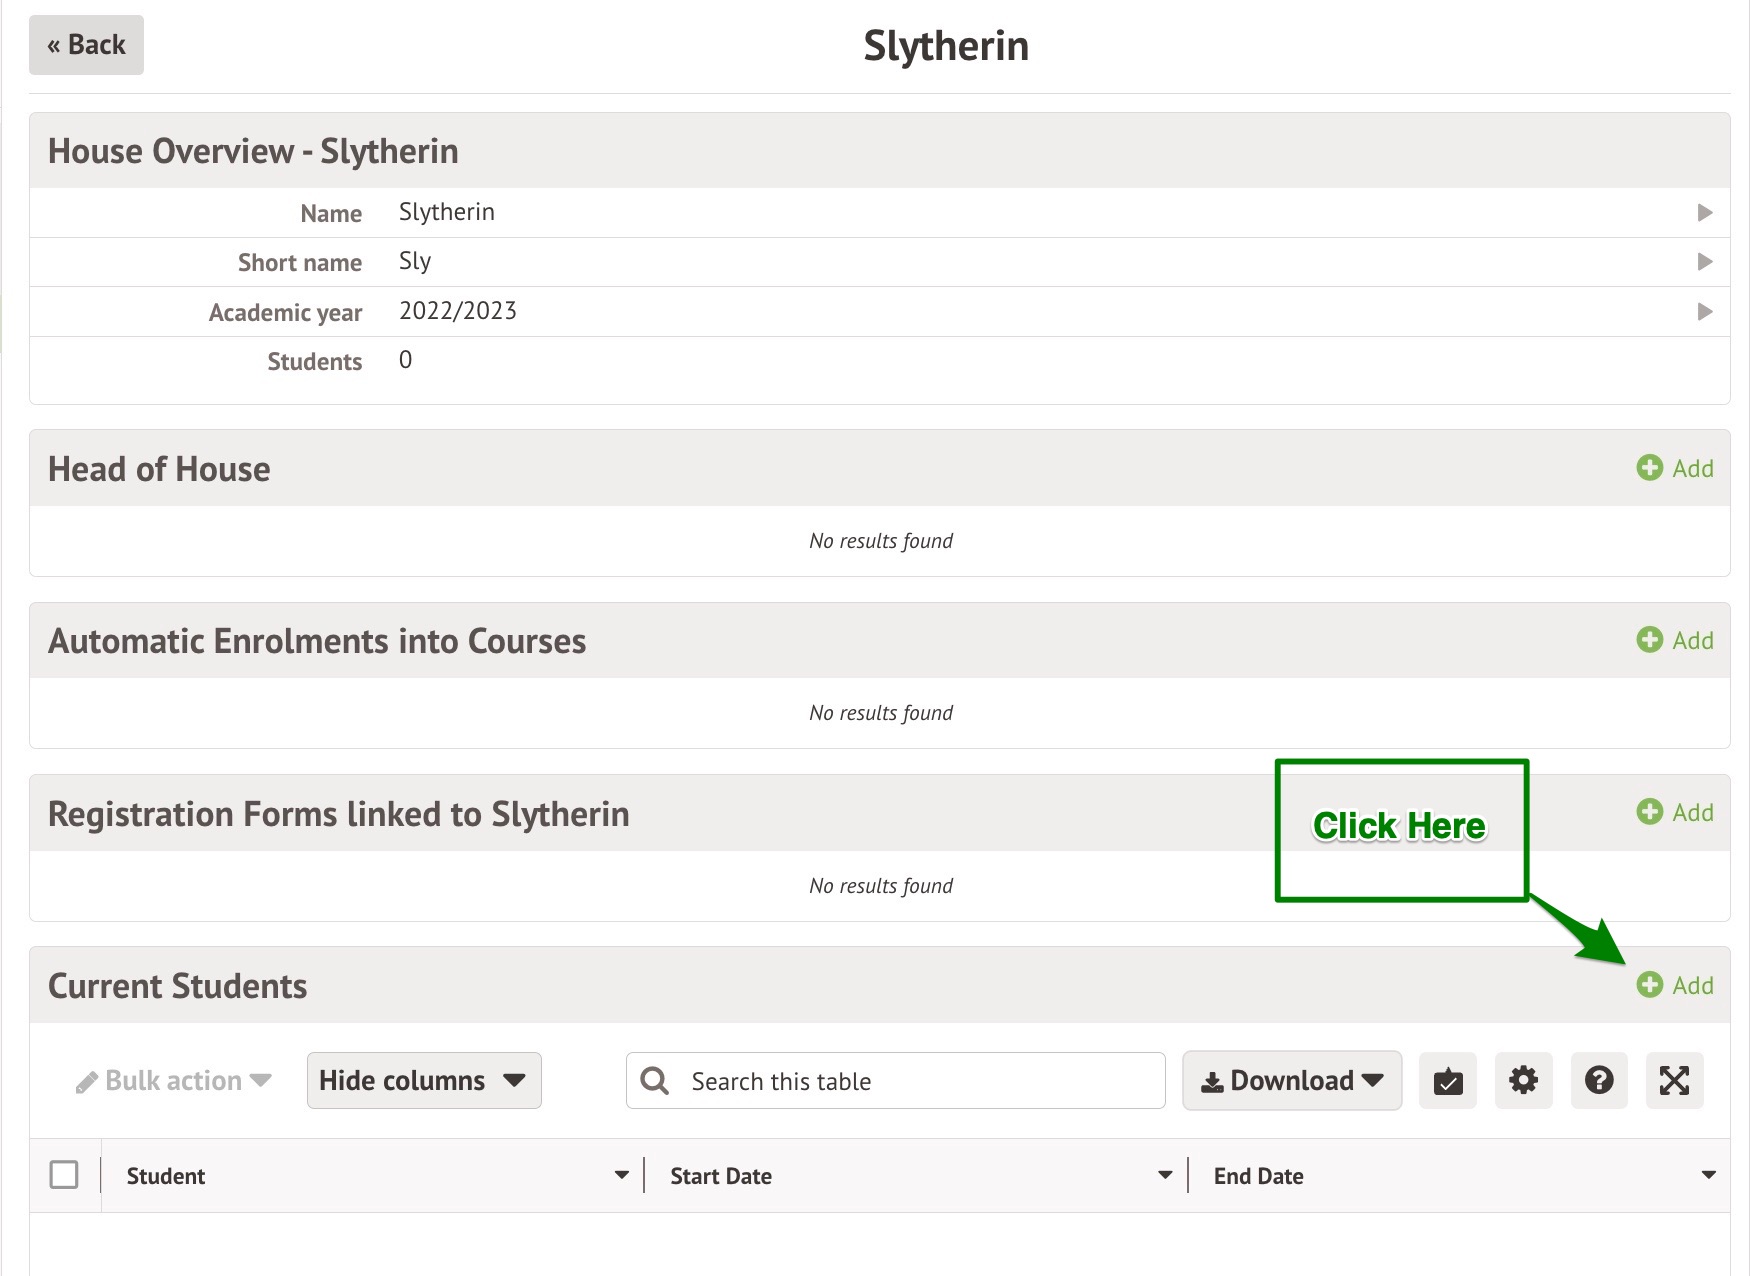Add an automatic course enrolment
Image resolution: width=1750 pixels, height=1276 pixels.
click(1675, 640)
